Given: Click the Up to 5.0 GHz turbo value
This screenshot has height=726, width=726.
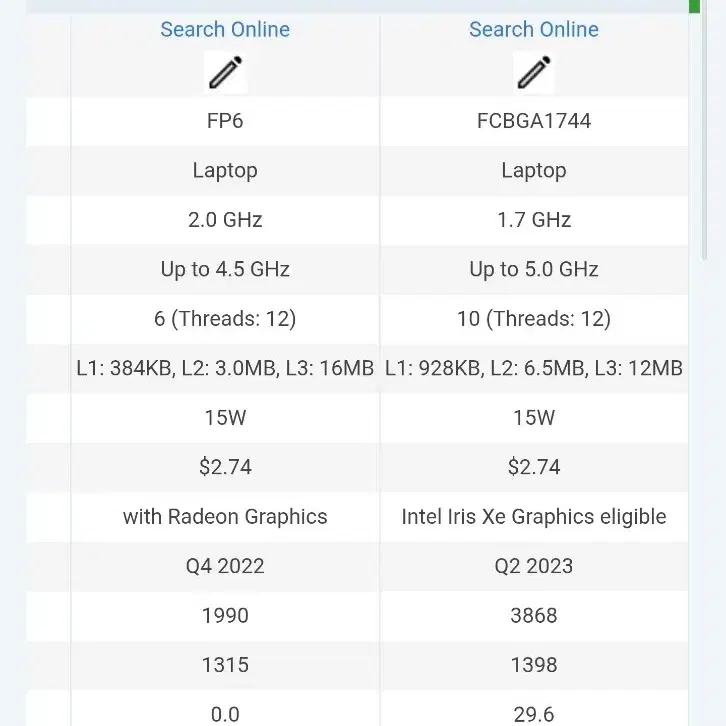Looking at the screenshot, I should click(534, 269).
